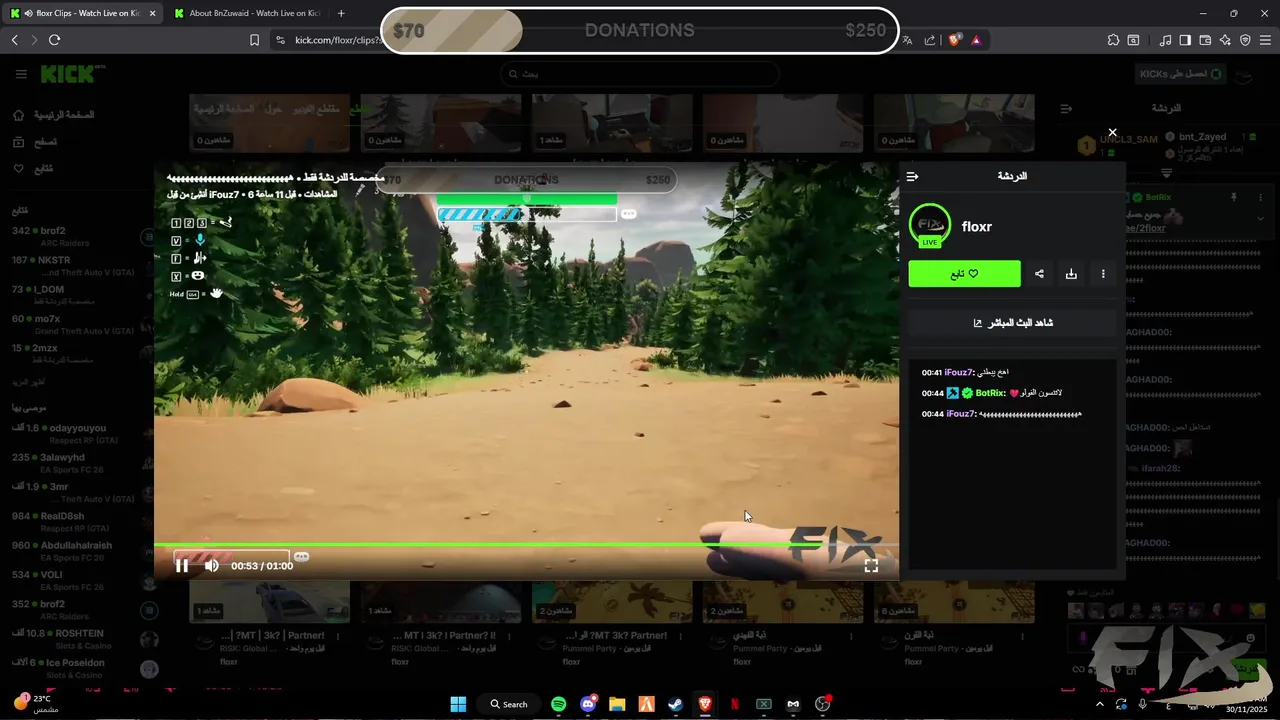1280x720 pixels.
Task: Open Brave main hamburger menu
Action: pos(1265,40)
